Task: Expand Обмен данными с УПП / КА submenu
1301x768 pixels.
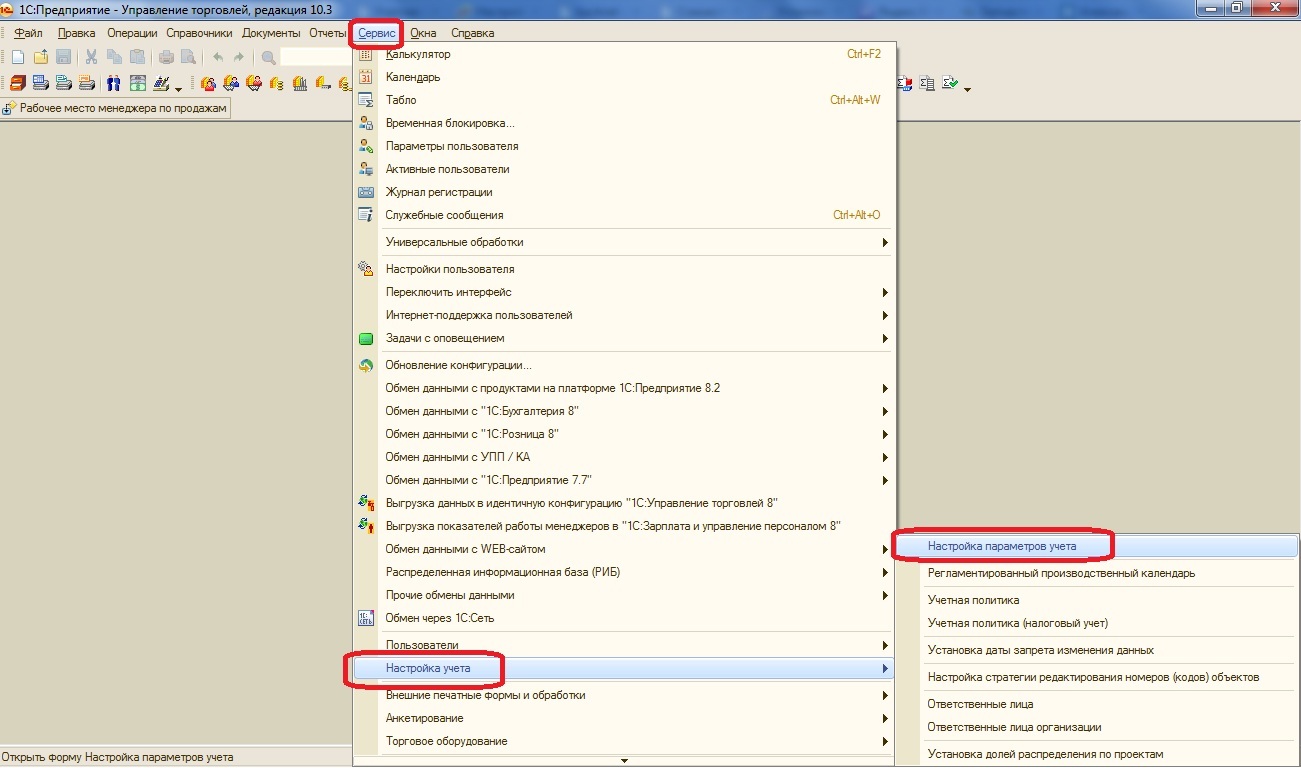Action: (625, 457)
